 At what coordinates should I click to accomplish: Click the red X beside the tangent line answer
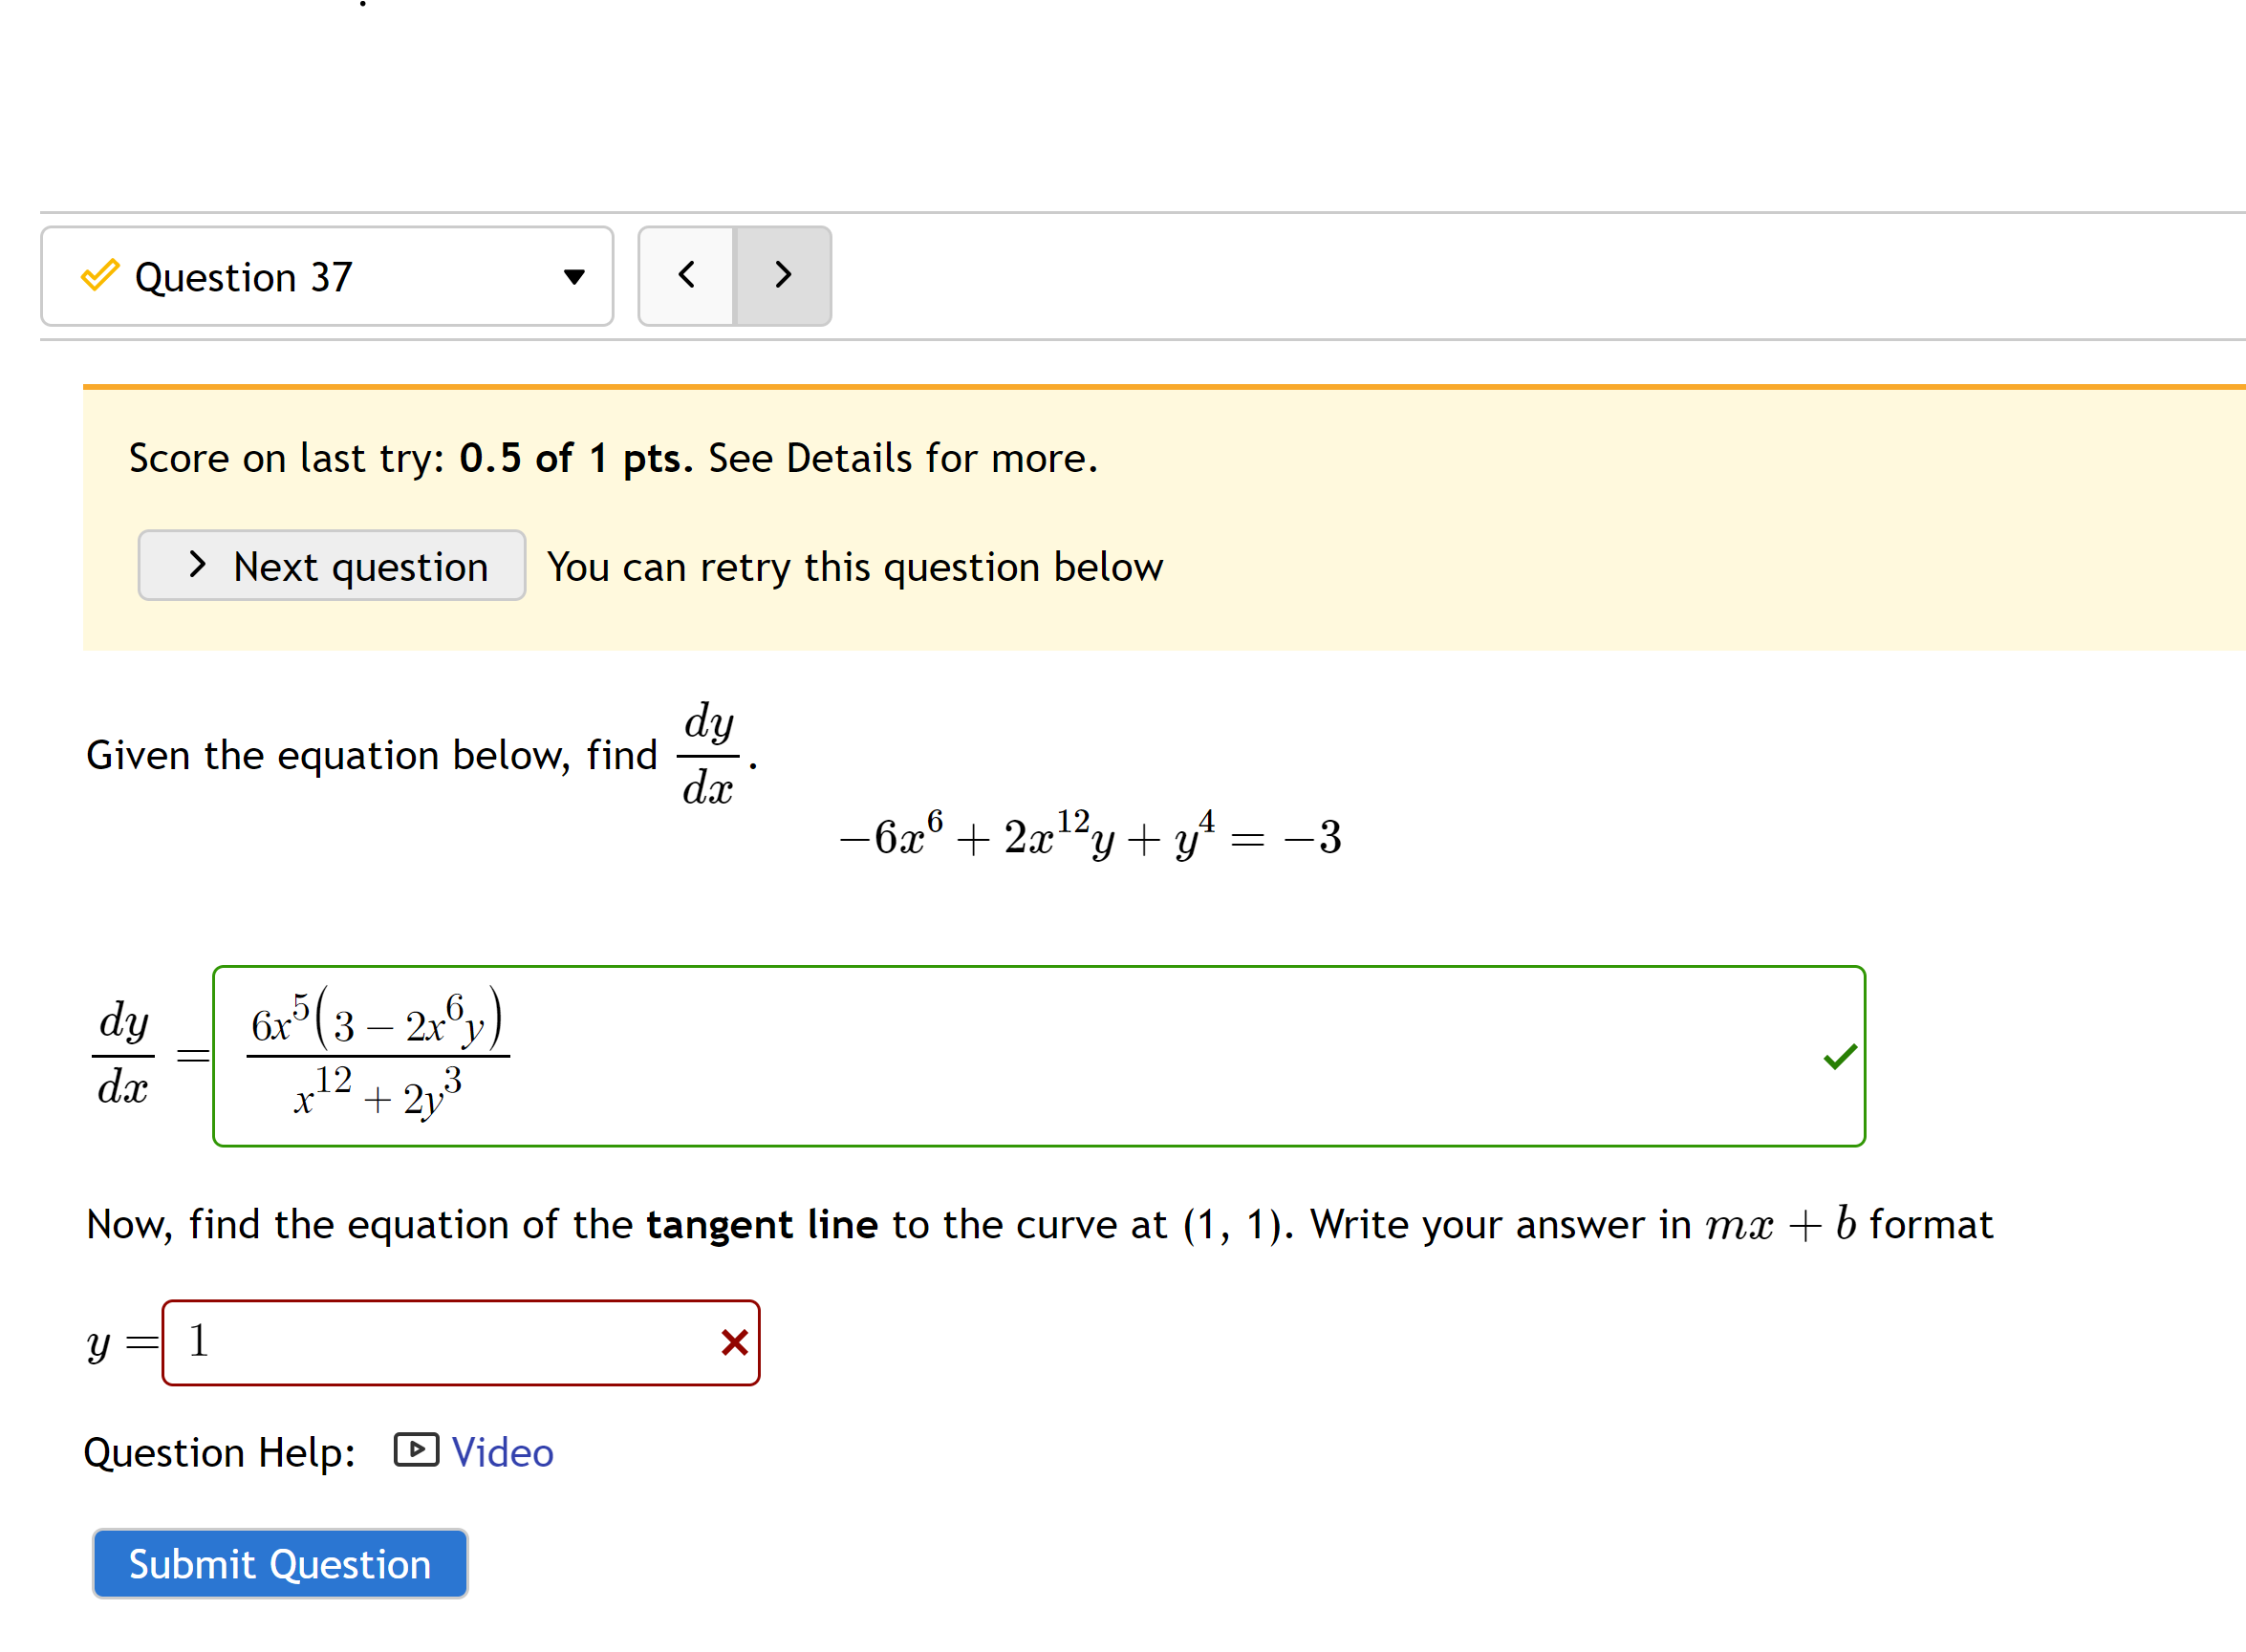[x=733, y=1343]
